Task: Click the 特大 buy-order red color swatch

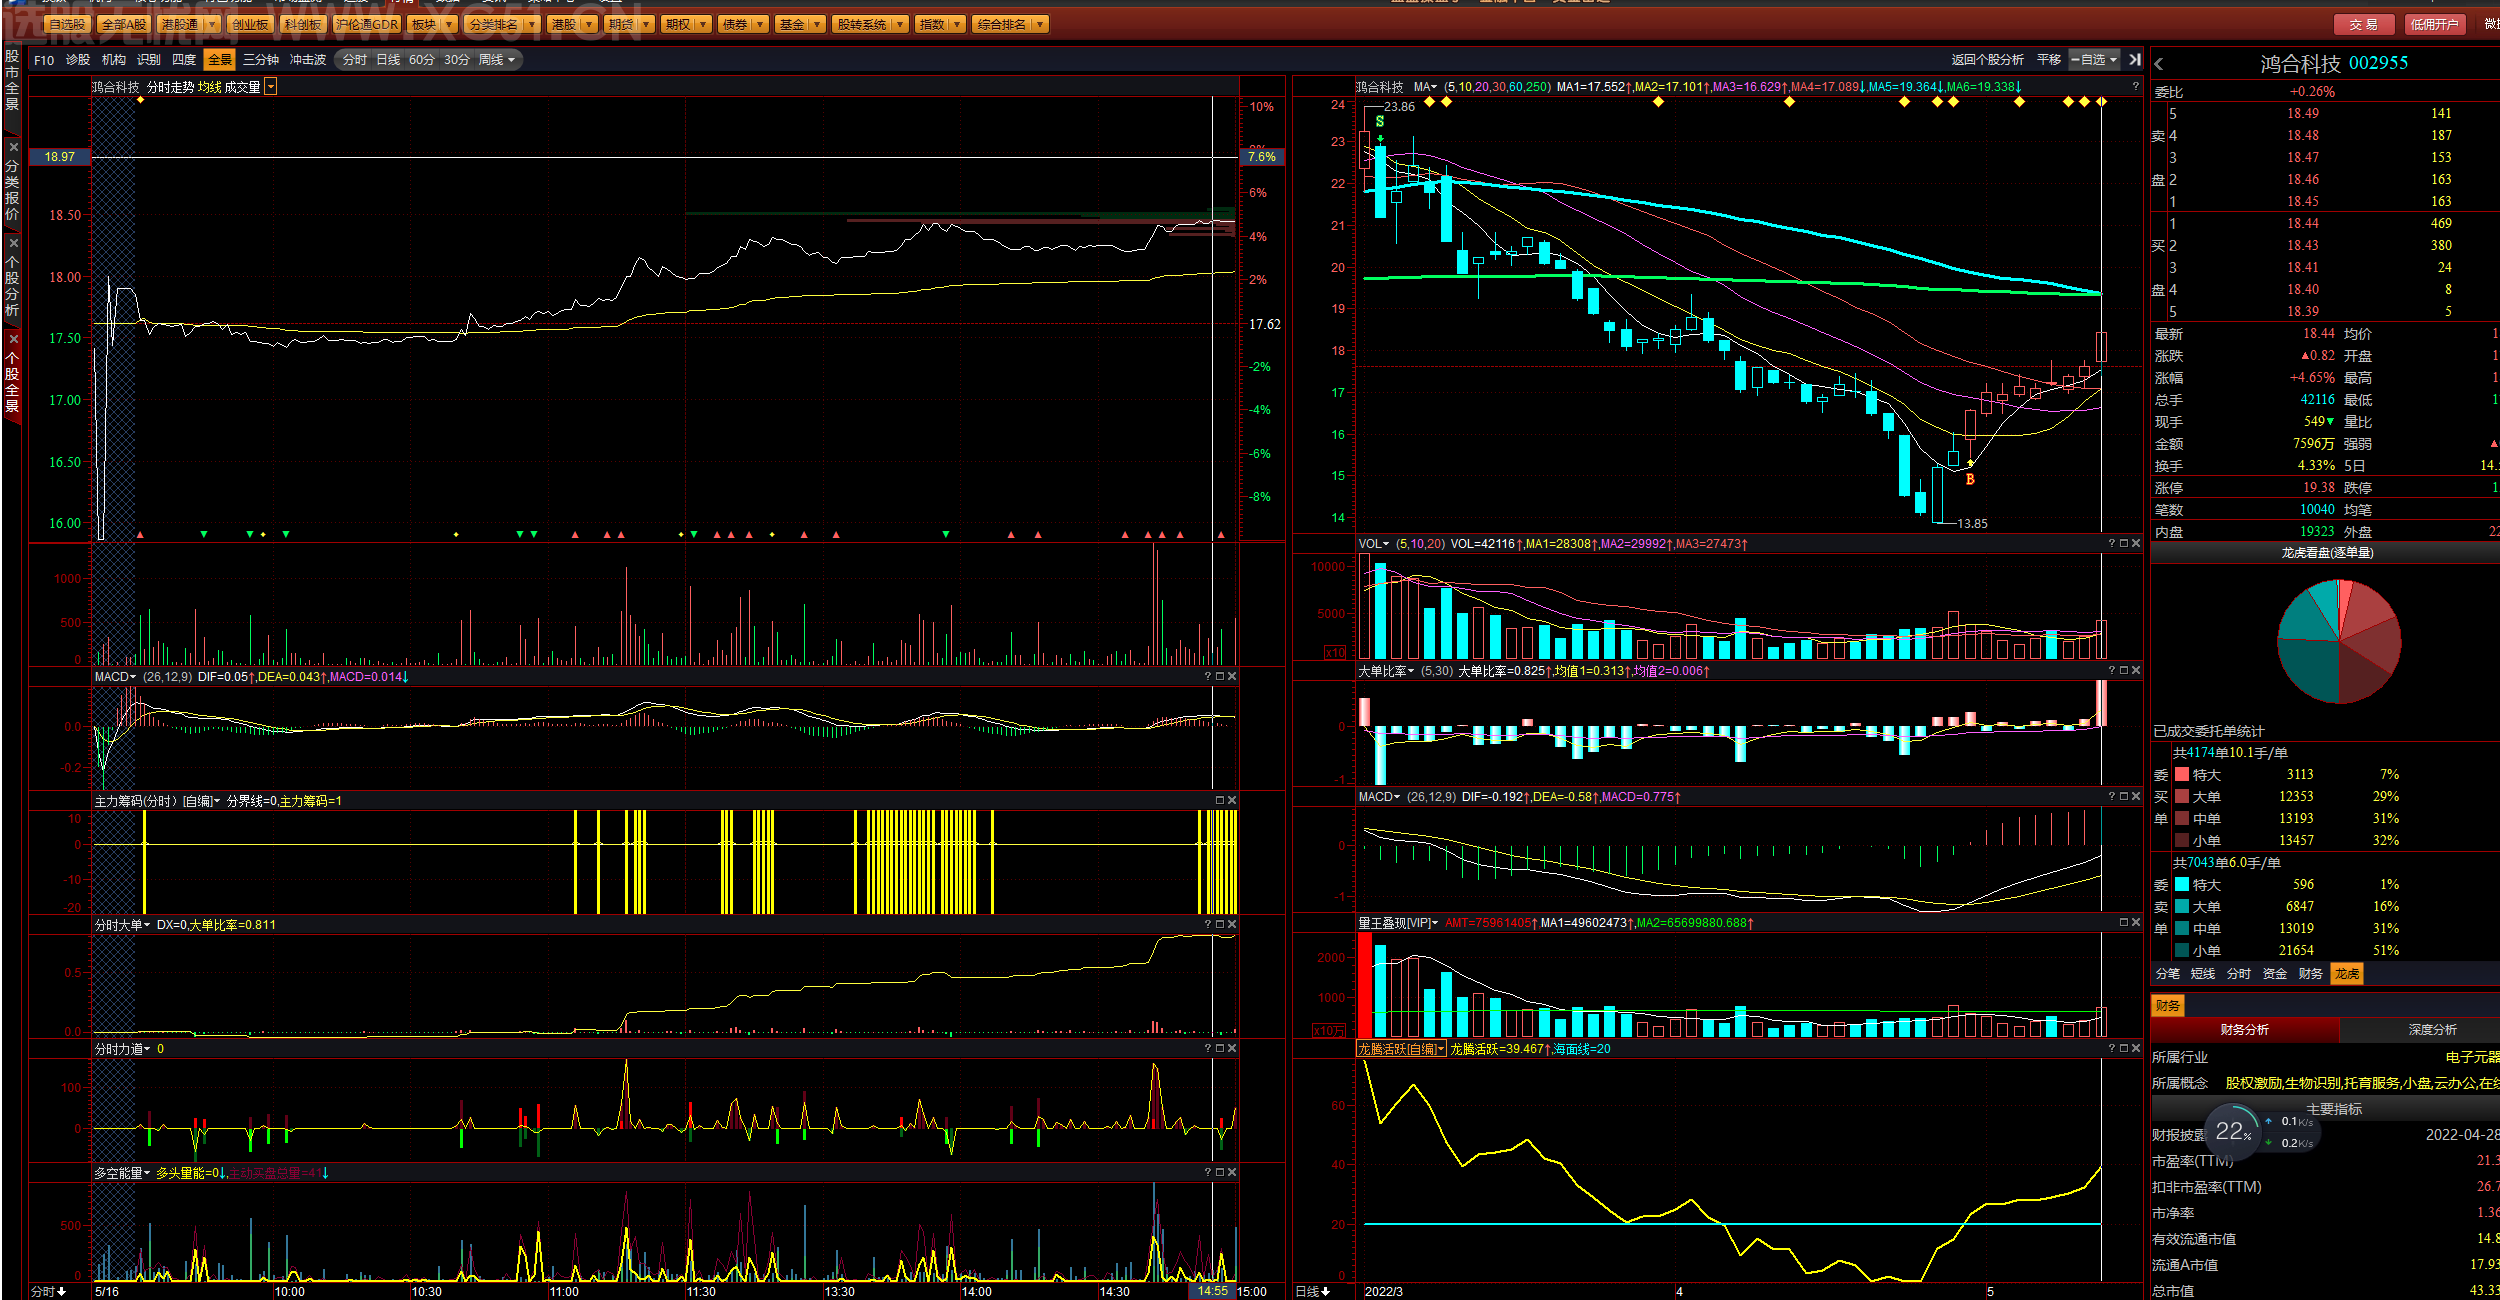Action: coord(2182,775)
